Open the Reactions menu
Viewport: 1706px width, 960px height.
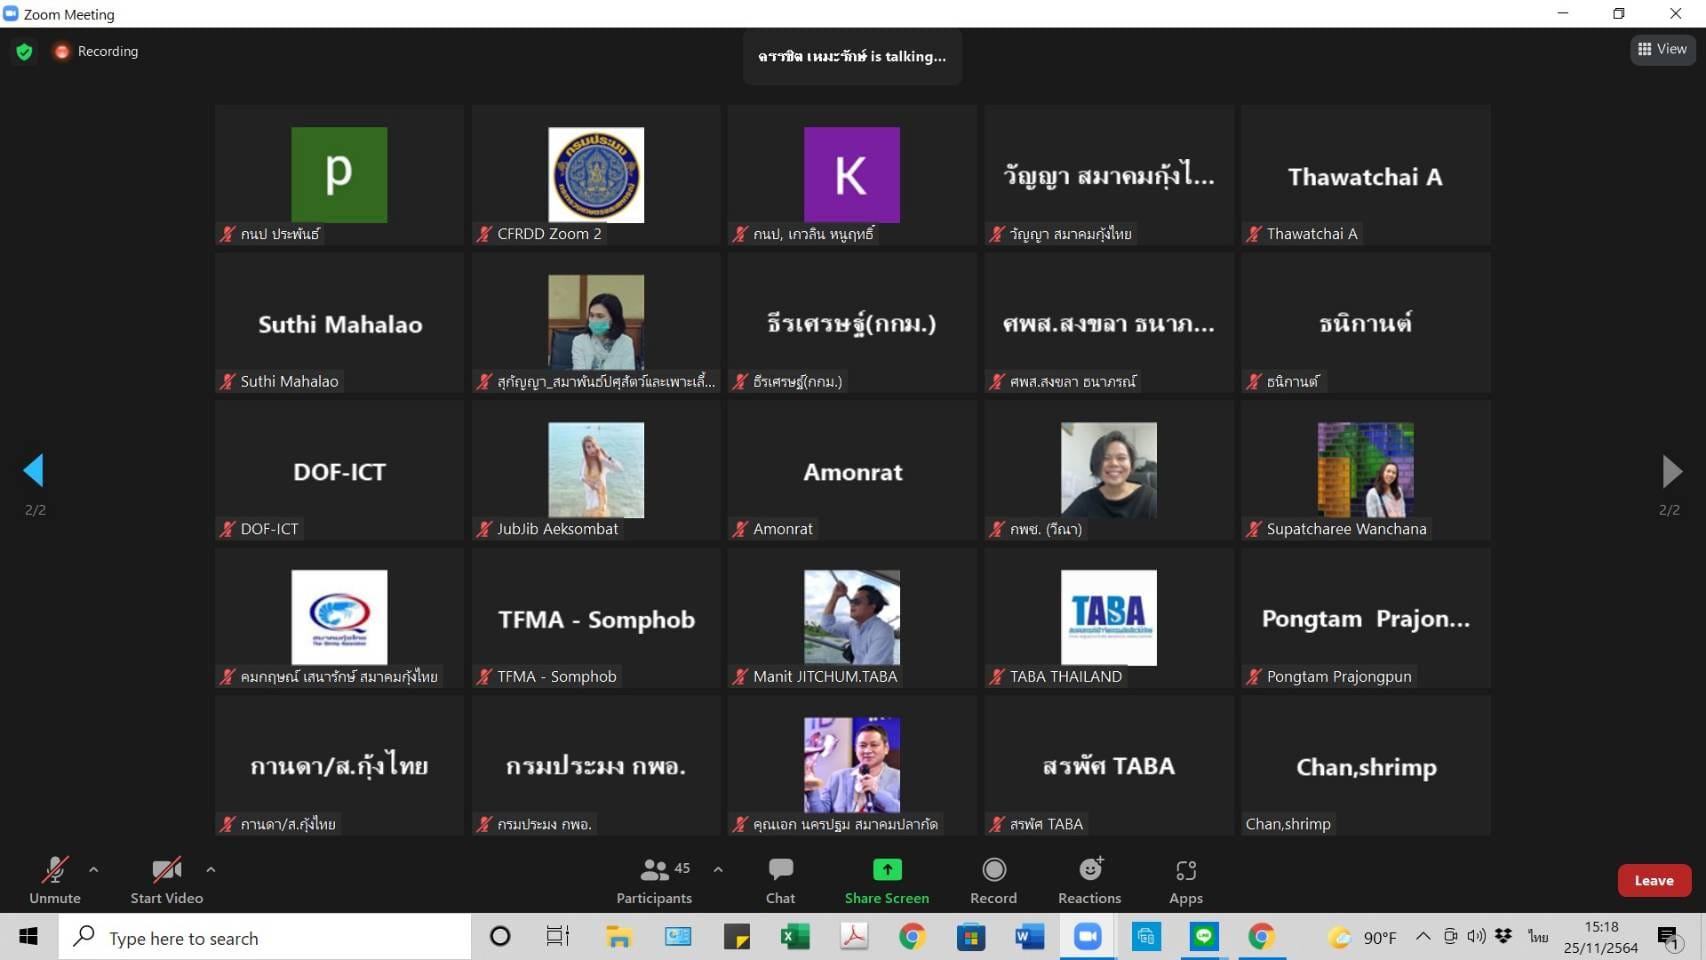(1089, 880)
